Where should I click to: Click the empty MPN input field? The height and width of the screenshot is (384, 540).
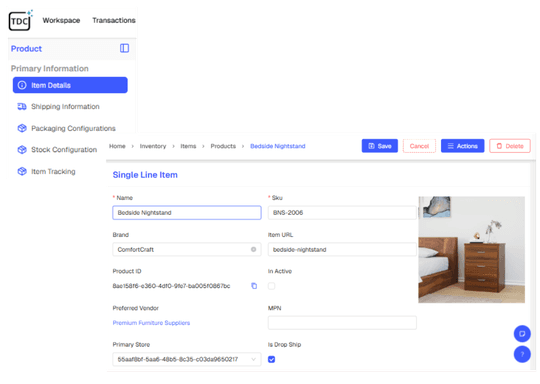(x=342, y=323)
